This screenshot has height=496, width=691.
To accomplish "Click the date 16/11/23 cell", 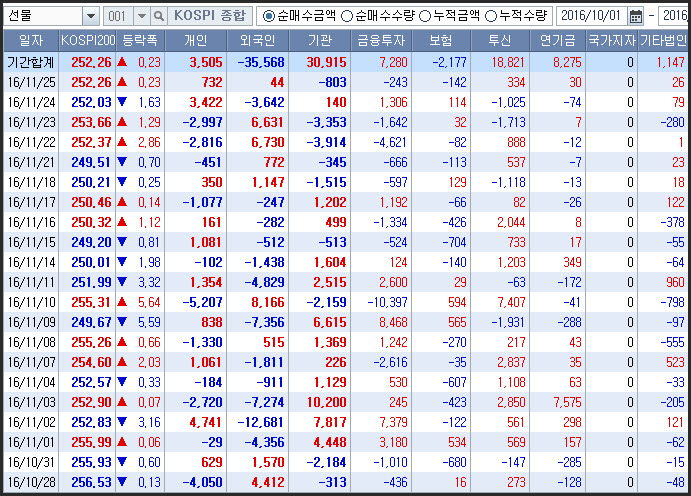I will coord(32,122).
